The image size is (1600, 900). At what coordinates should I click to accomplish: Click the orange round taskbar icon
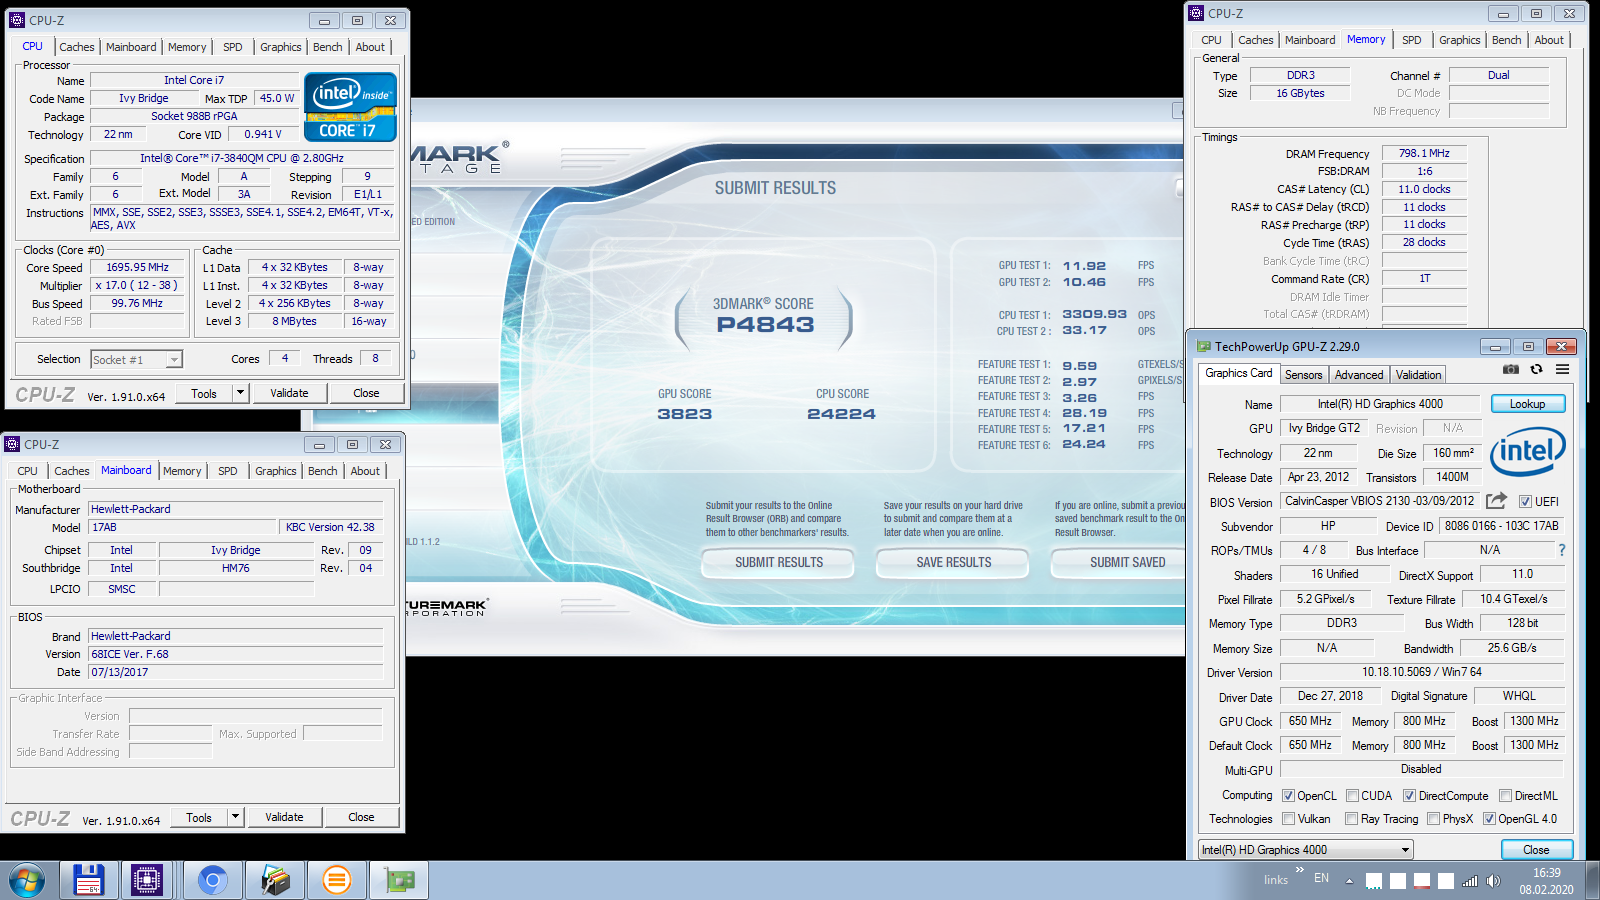(337, 880)
